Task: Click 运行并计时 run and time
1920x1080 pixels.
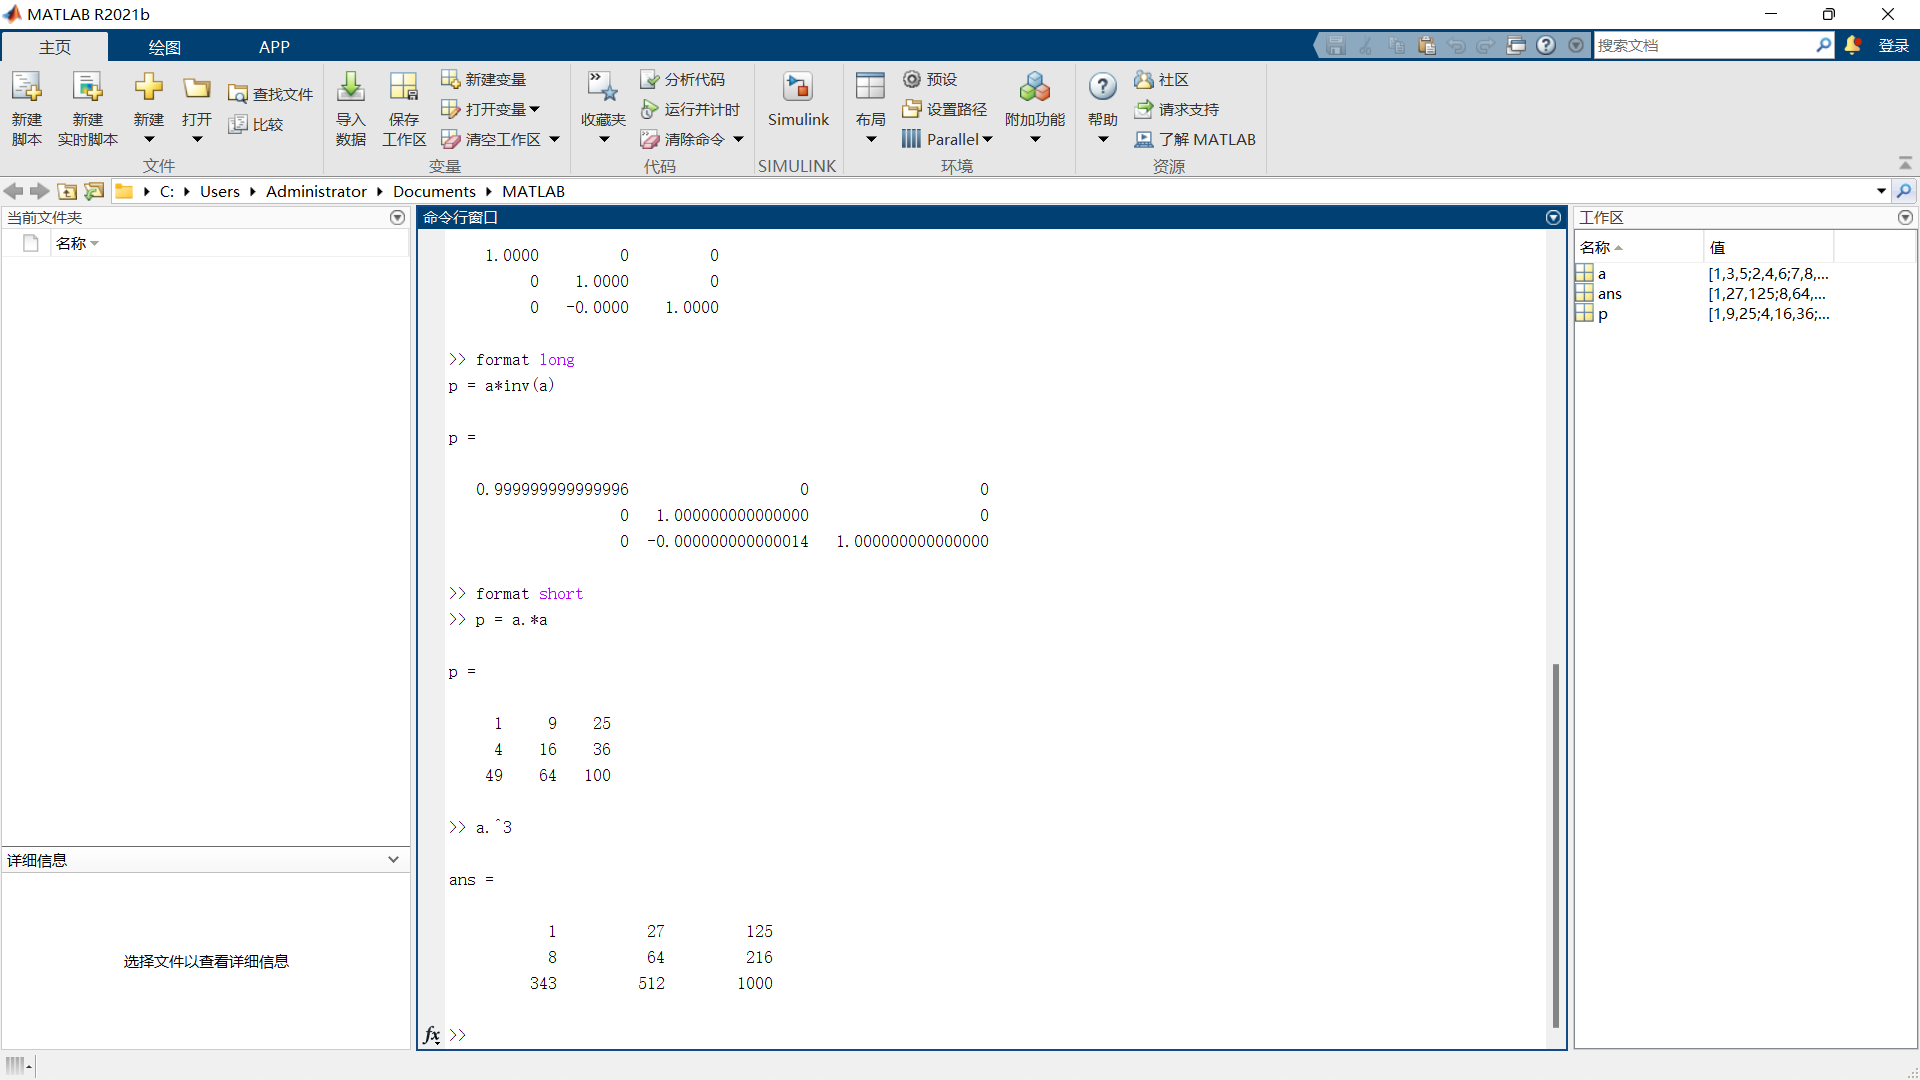Action: pos(690,109)
